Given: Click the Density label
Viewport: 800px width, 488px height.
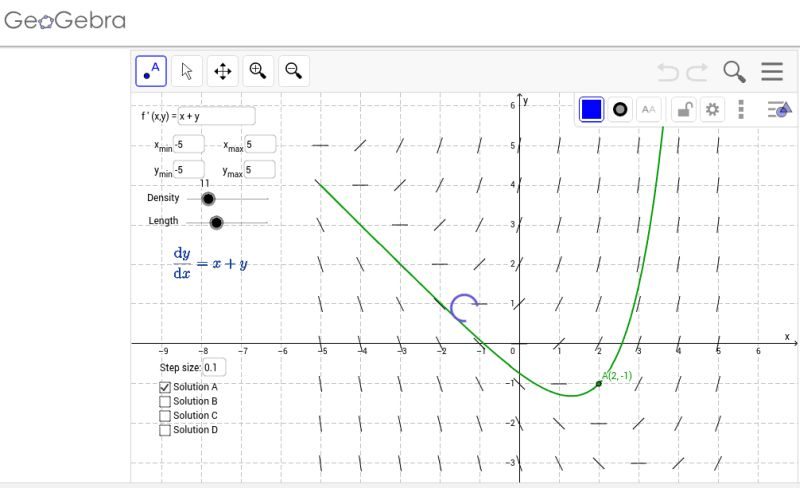Looking at the screenshot, I should [x=163, y=198].
